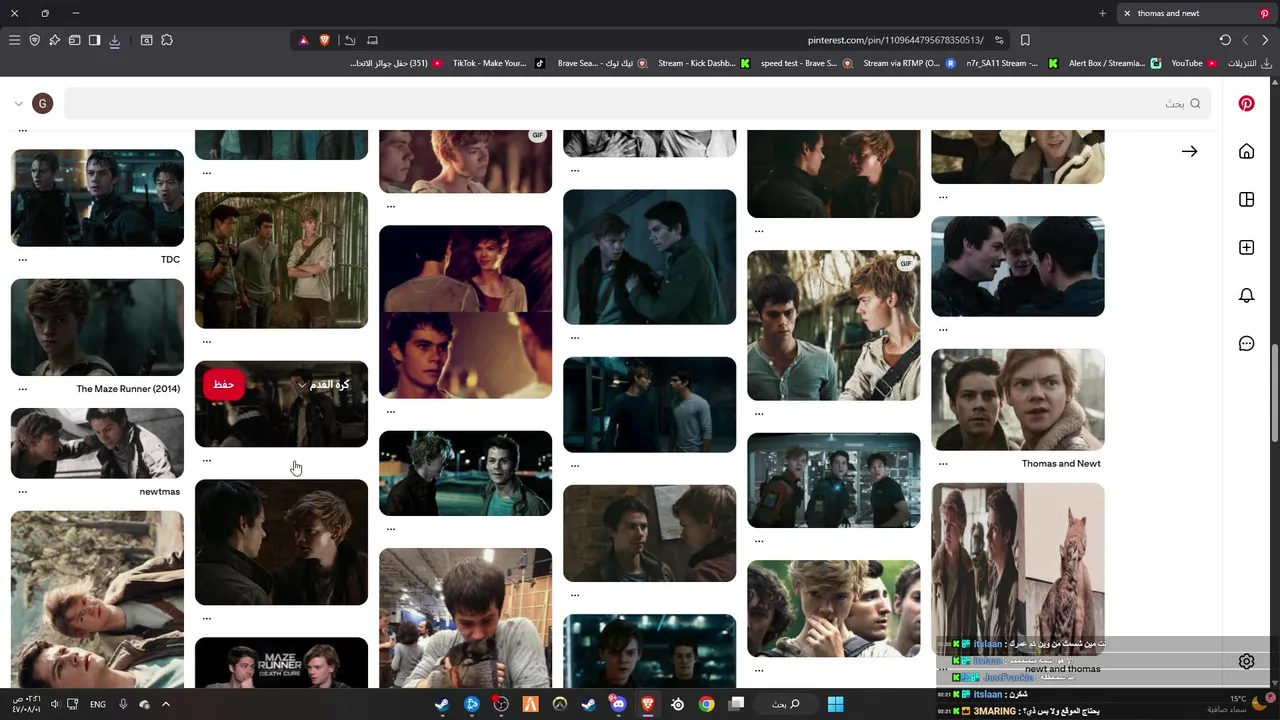Open the cat and man collage pin

[1017, 569]
